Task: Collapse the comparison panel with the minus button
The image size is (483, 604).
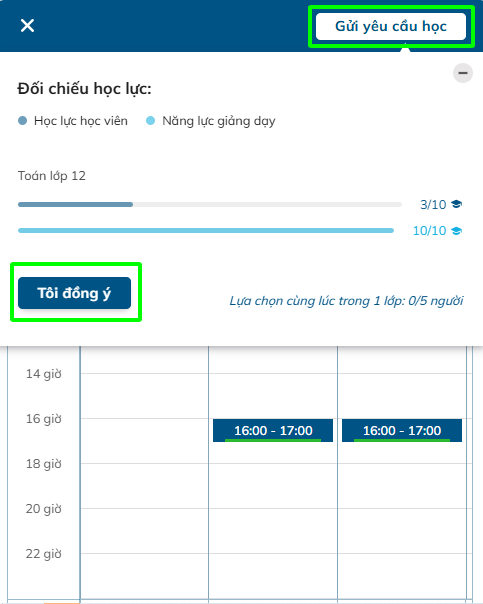Action: (x=463, y=73)
